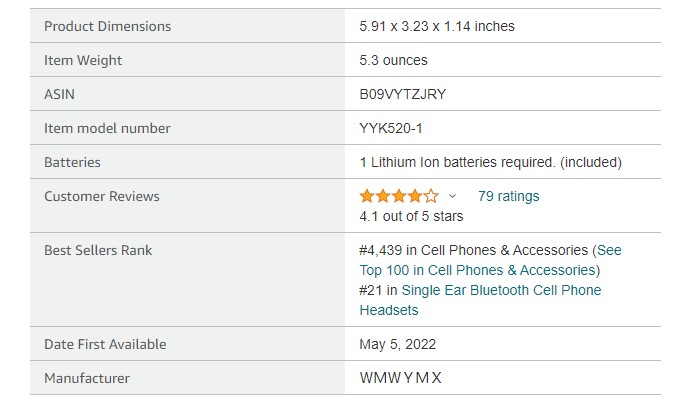This screenshot has height=404, width=682.
Task: Click the May 5, 2022 date value
Action: [x=397, y=344]
